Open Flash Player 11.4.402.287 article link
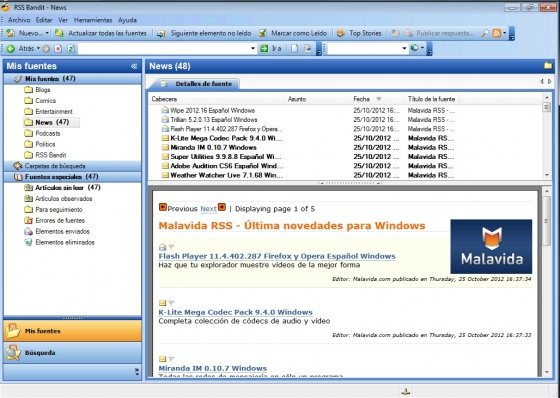The width and height of the screenshot is (560, 398). [x=277, y=256]
